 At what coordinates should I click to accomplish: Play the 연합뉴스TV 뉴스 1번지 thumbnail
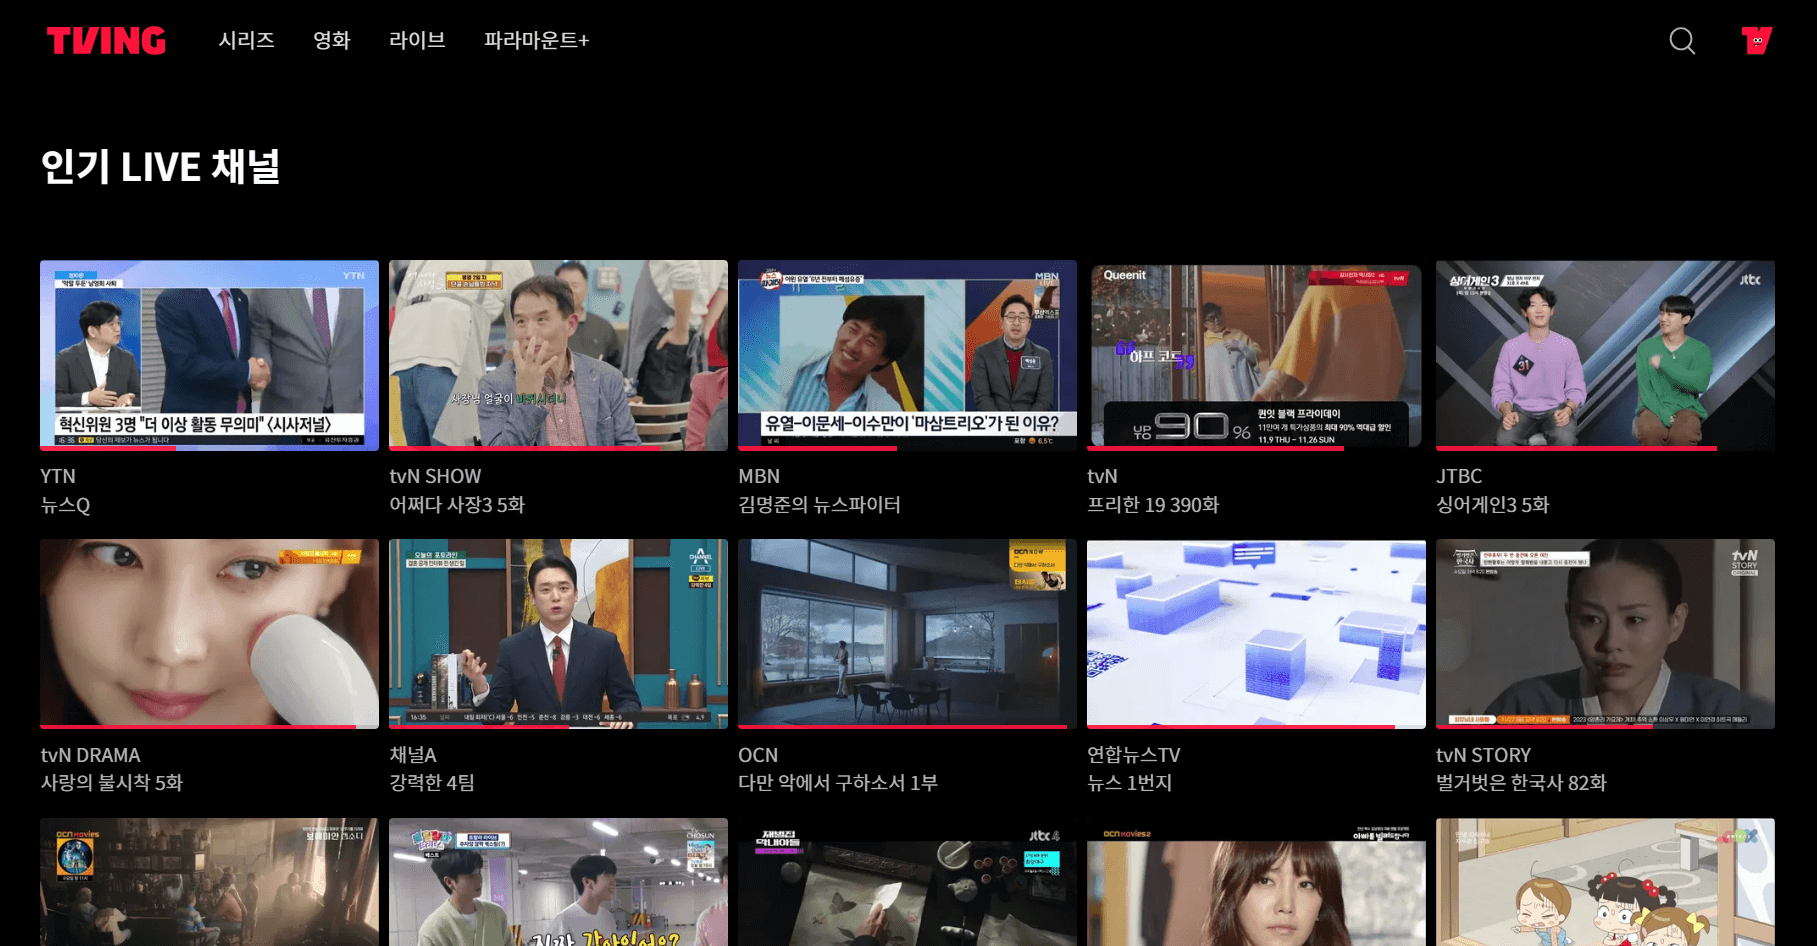1256,634
